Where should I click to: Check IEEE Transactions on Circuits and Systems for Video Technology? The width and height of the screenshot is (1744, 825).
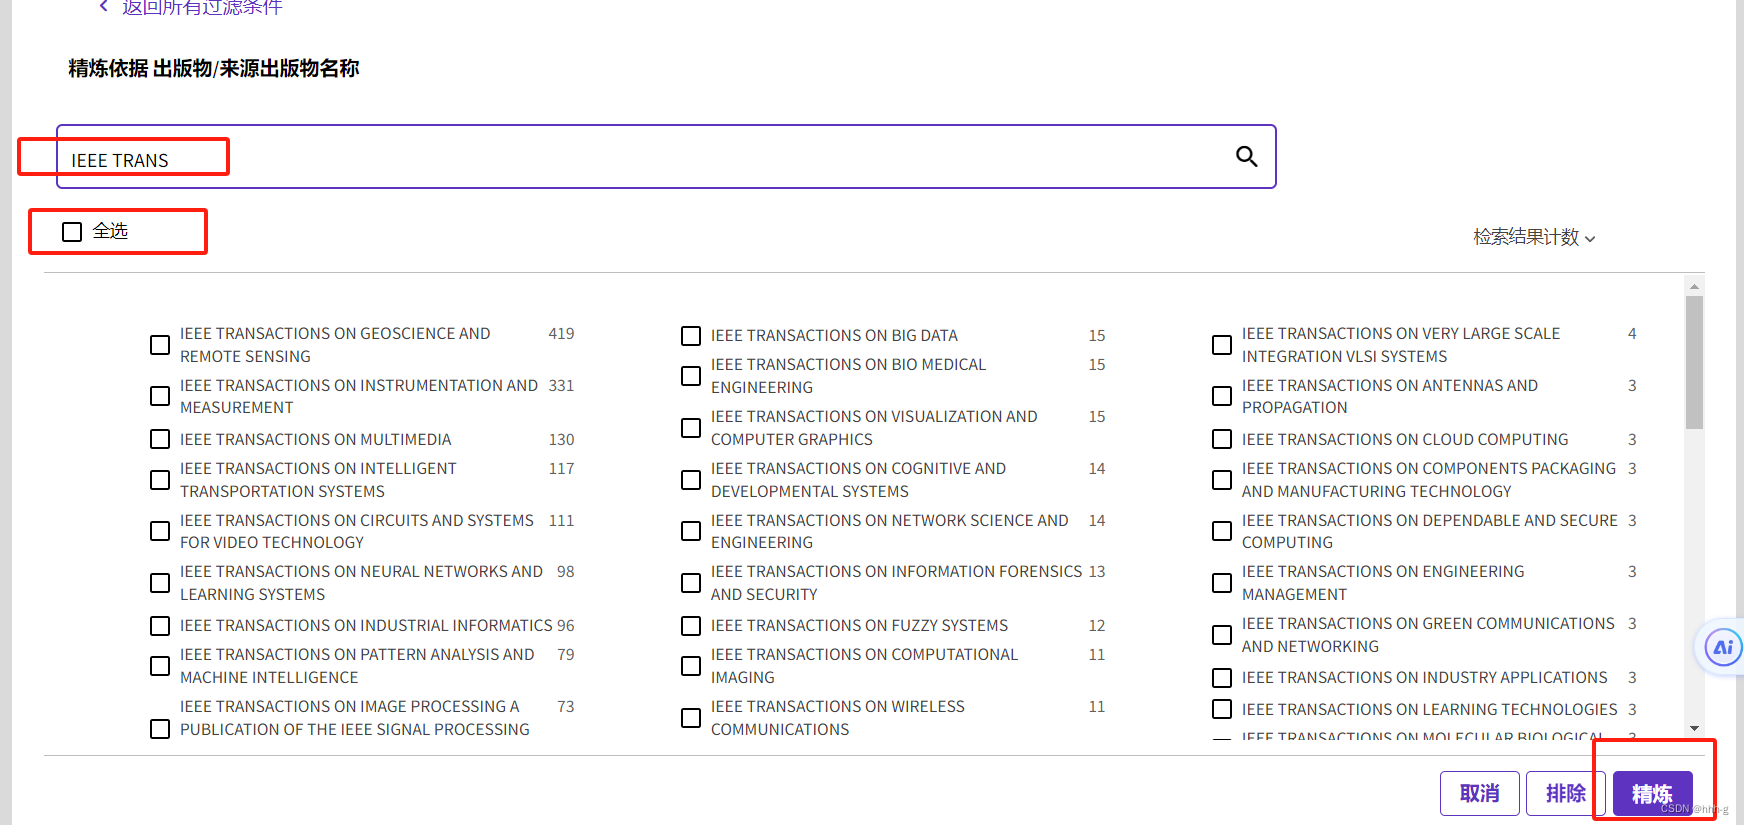point(160,531)
